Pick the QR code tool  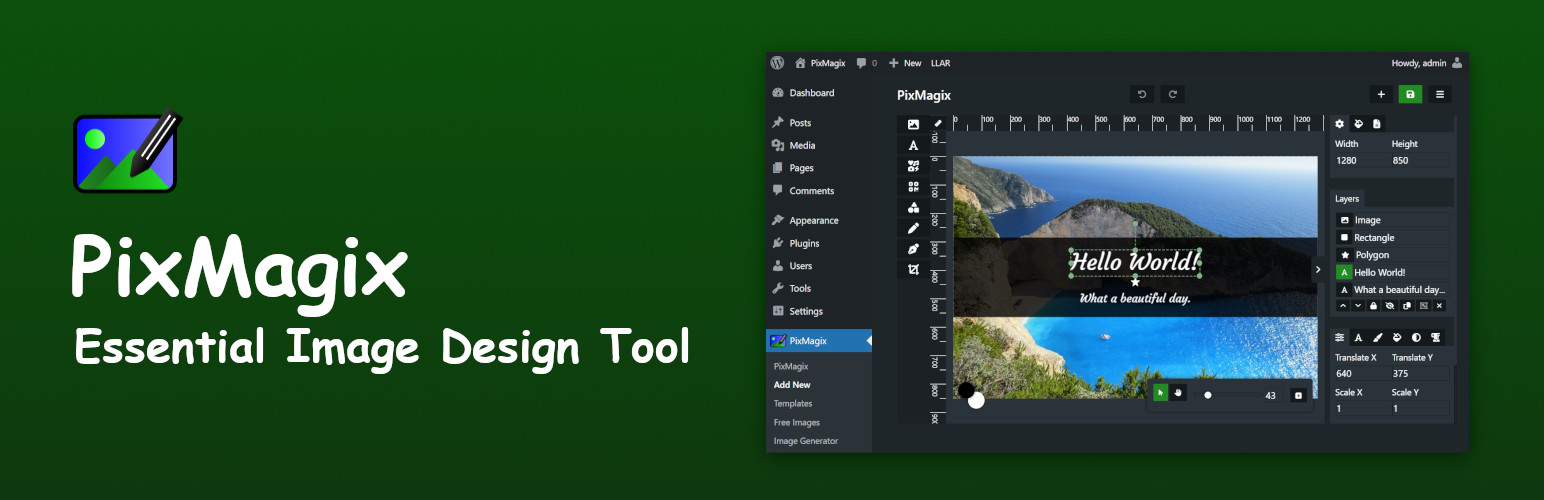click(x=913, y=187)
